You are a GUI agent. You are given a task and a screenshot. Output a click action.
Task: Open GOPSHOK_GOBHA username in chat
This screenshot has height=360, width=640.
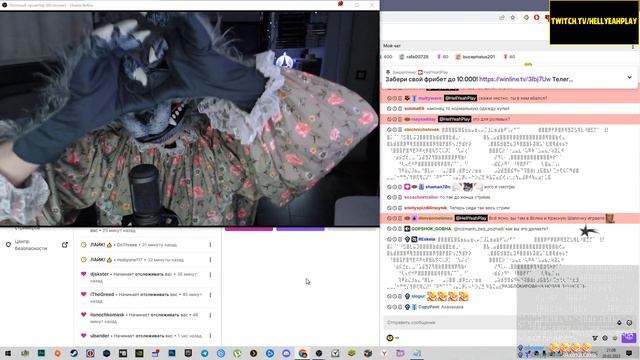click(431, 229)
